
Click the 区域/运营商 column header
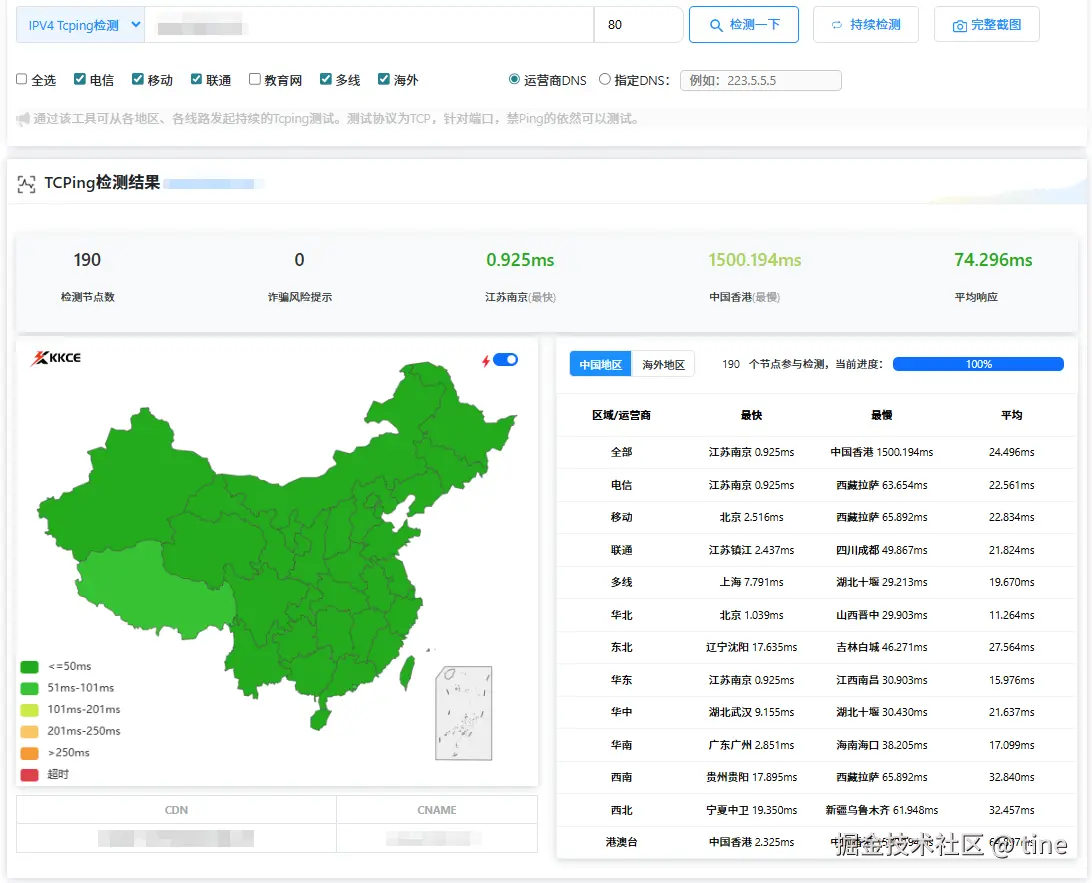621,416
